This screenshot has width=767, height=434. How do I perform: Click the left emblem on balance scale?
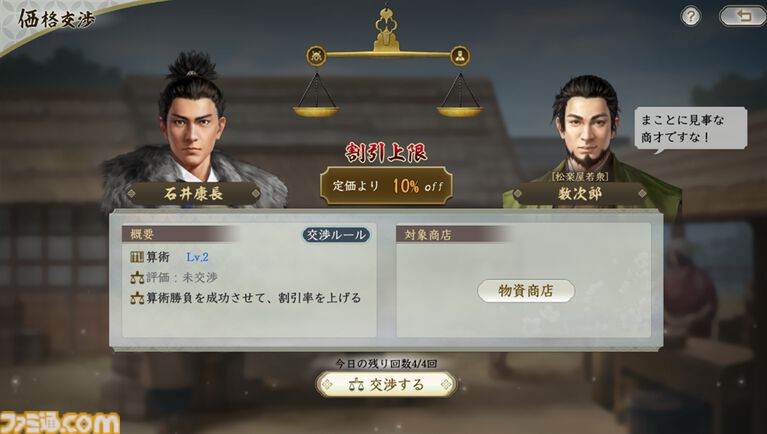(316, 55)
